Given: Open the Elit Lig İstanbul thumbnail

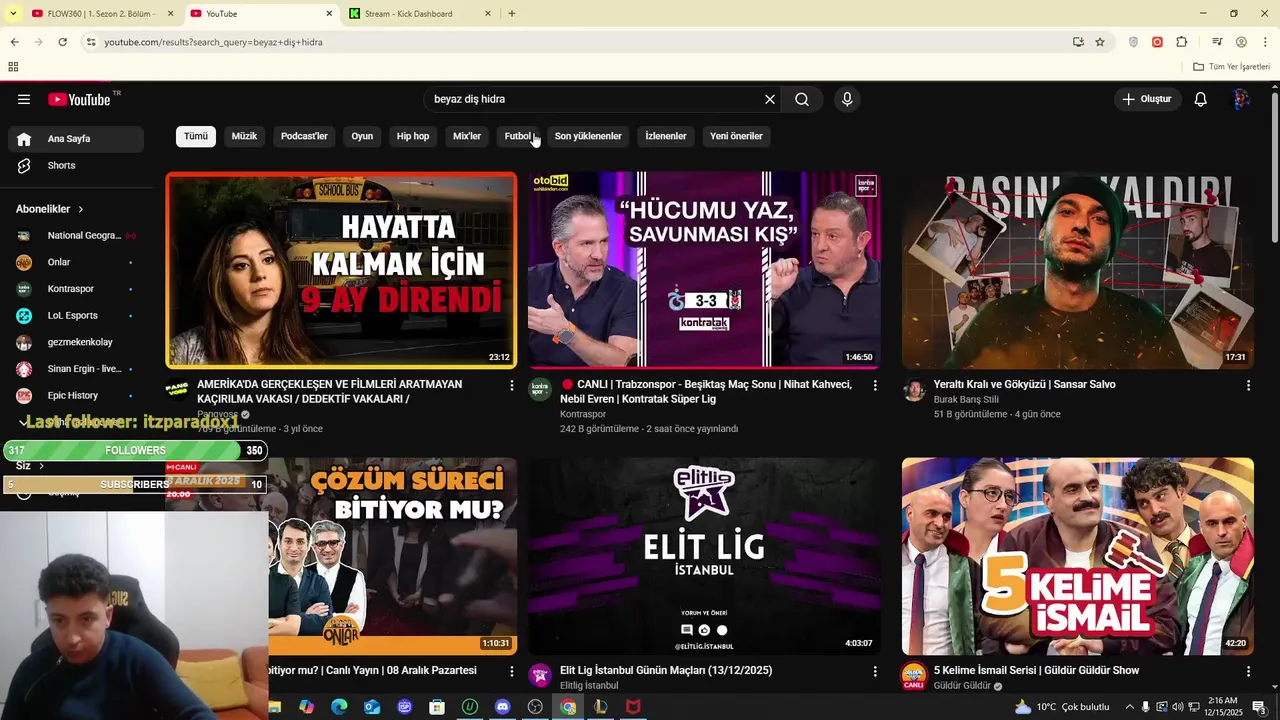Looking at the screenshot, I should 705,556.
